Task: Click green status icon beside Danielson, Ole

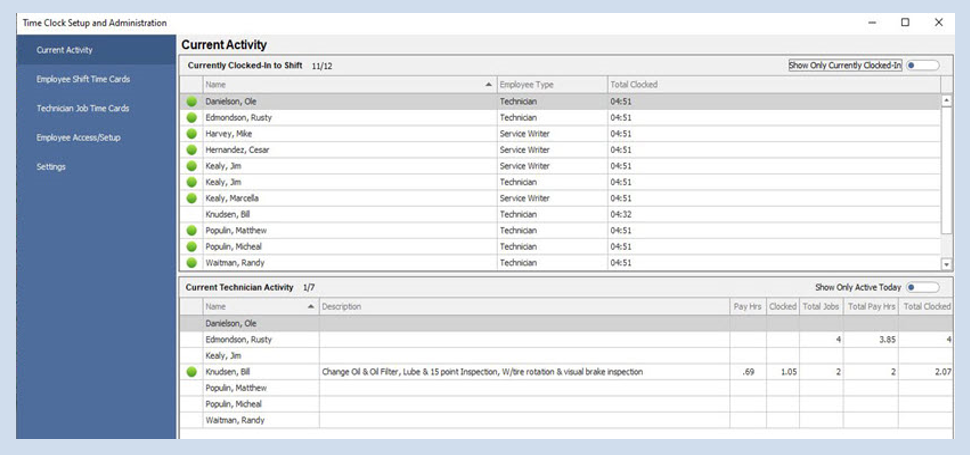Action: click(x=191, y=101)
